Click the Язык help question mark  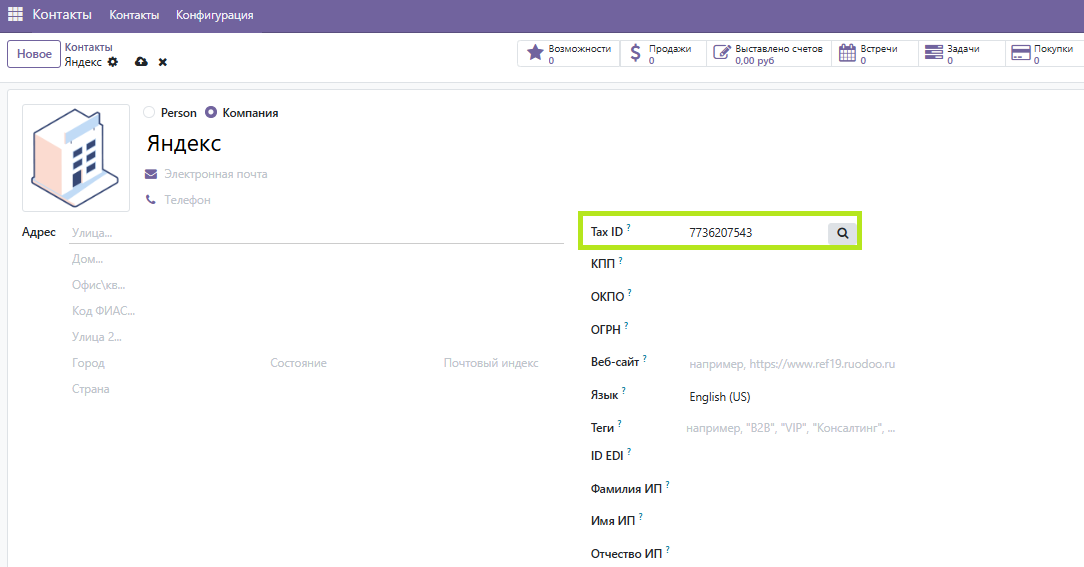click(x=623, y=391)
